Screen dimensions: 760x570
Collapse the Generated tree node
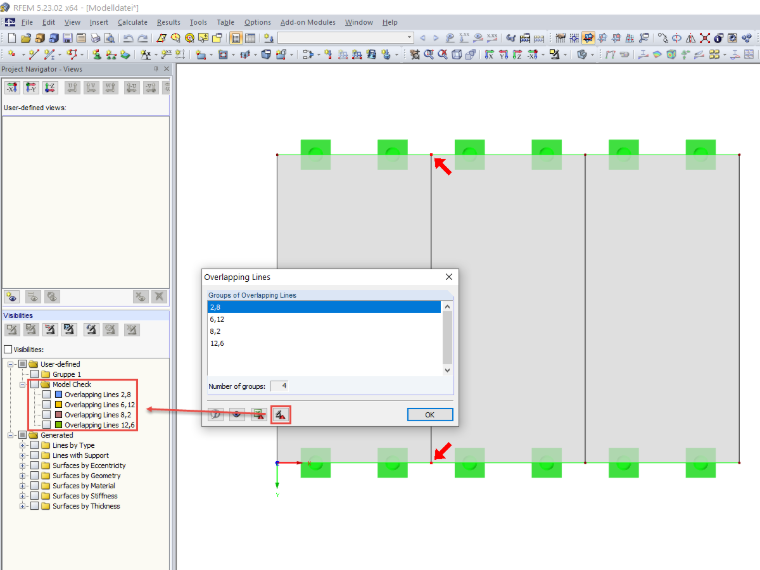[10, 435]
